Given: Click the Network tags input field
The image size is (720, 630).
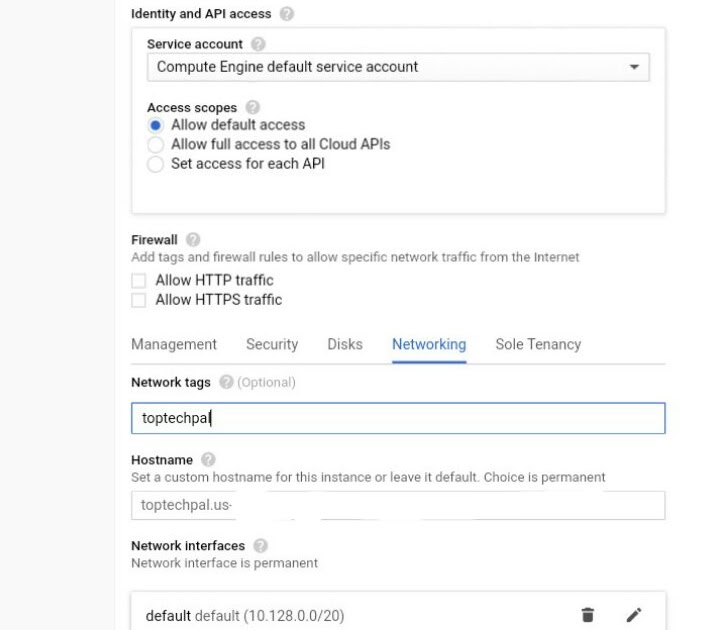Looking at the screenshot, I should [398, 418].
